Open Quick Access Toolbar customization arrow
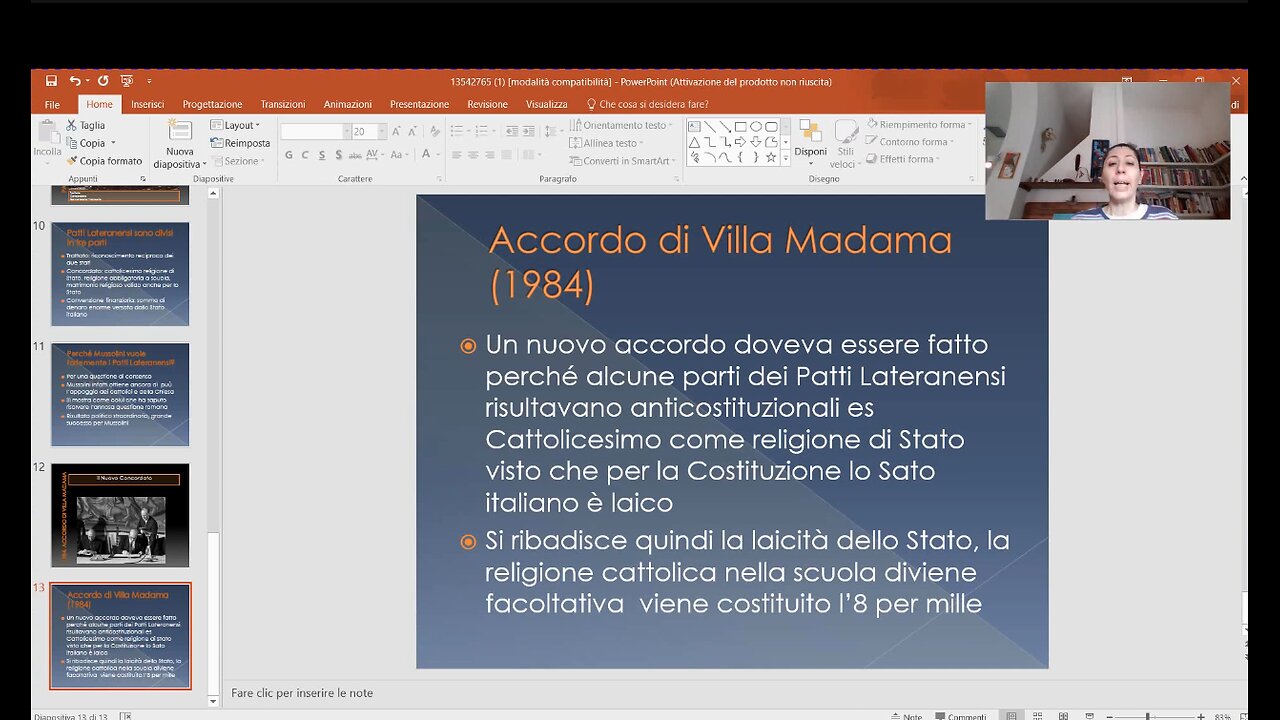The image size is (1280, 720). [x=149, y=81]
